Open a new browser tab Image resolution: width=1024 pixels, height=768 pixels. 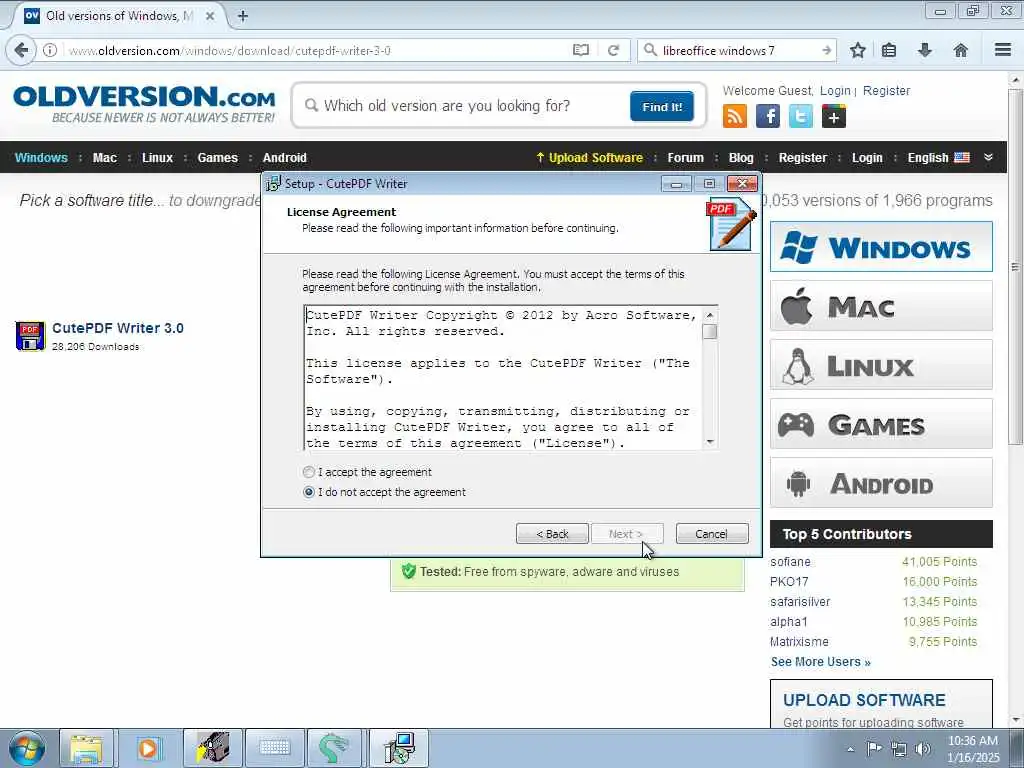pos(242,16)
